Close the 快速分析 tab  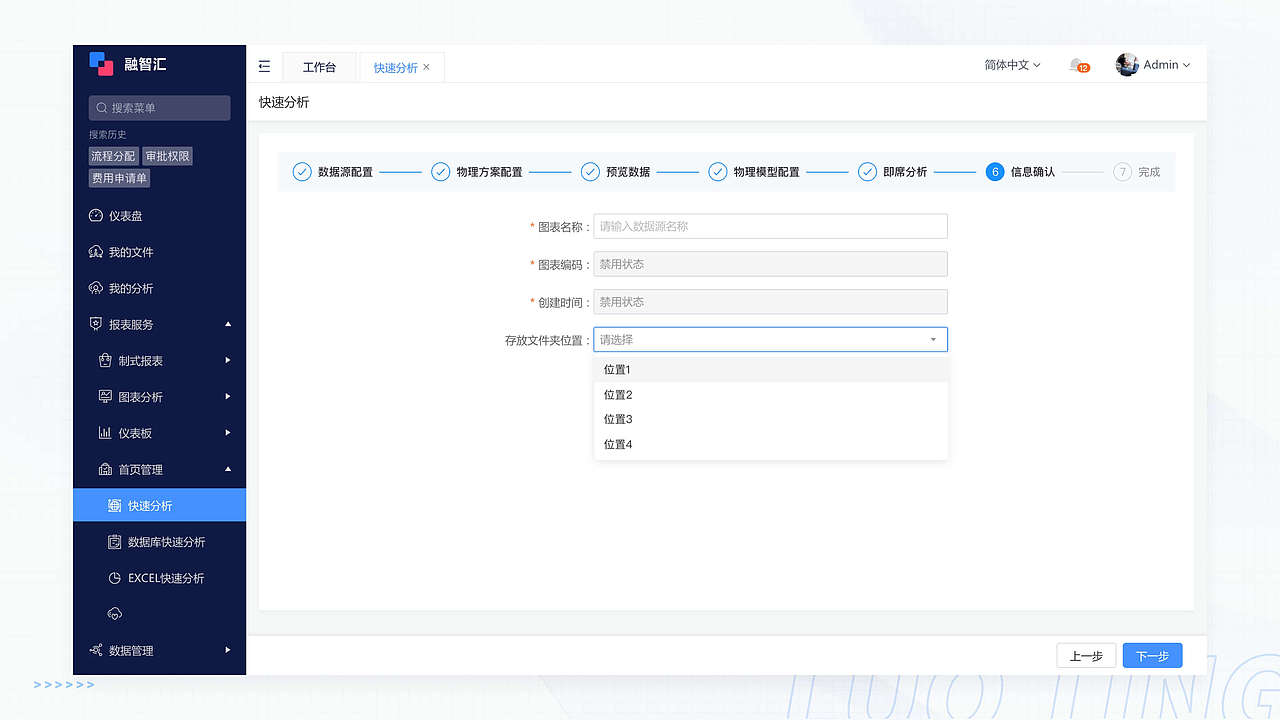[427, 67]
